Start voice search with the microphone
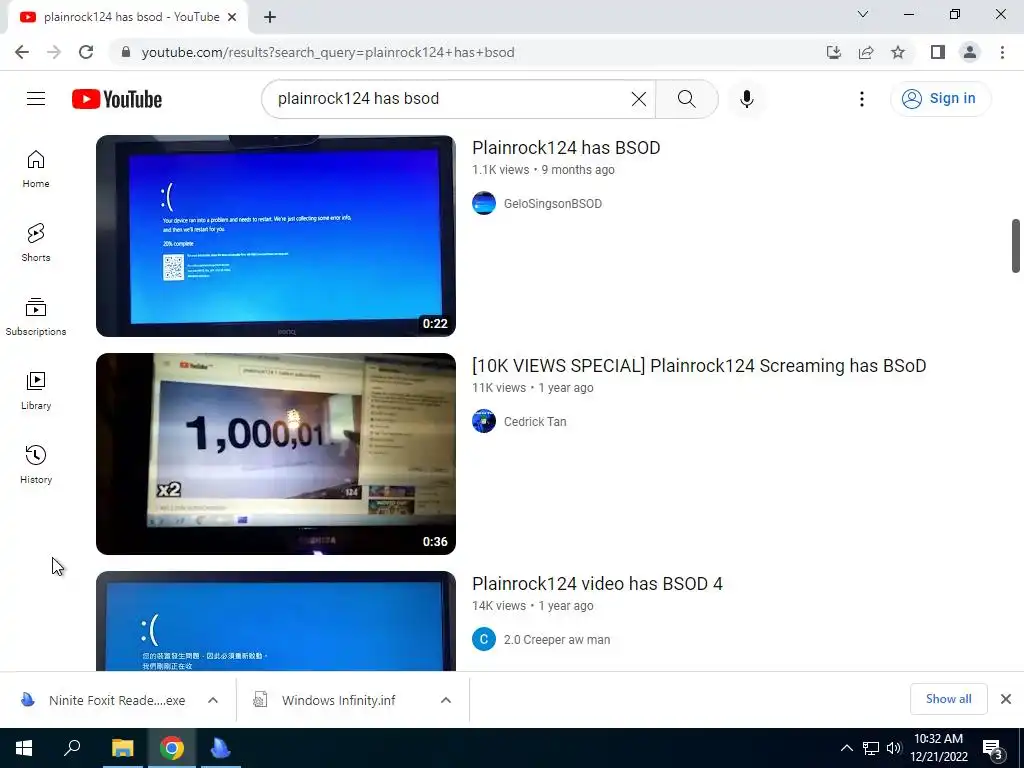Image resolution: width=1024 pixels, height=768 pixels. click(746, 99)
